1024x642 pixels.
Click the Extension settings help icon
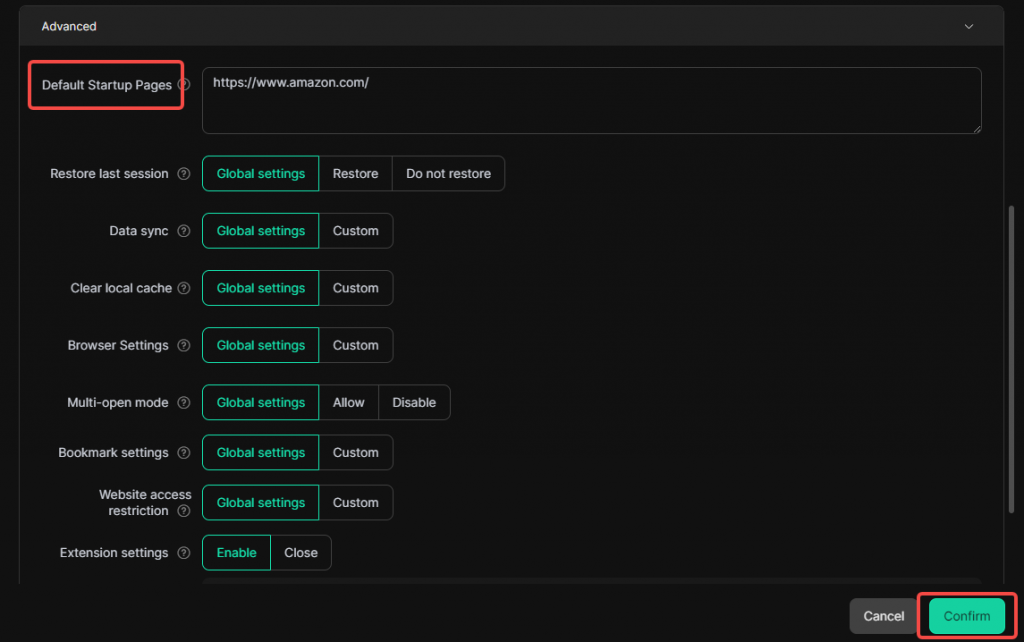tap(183, 553)
